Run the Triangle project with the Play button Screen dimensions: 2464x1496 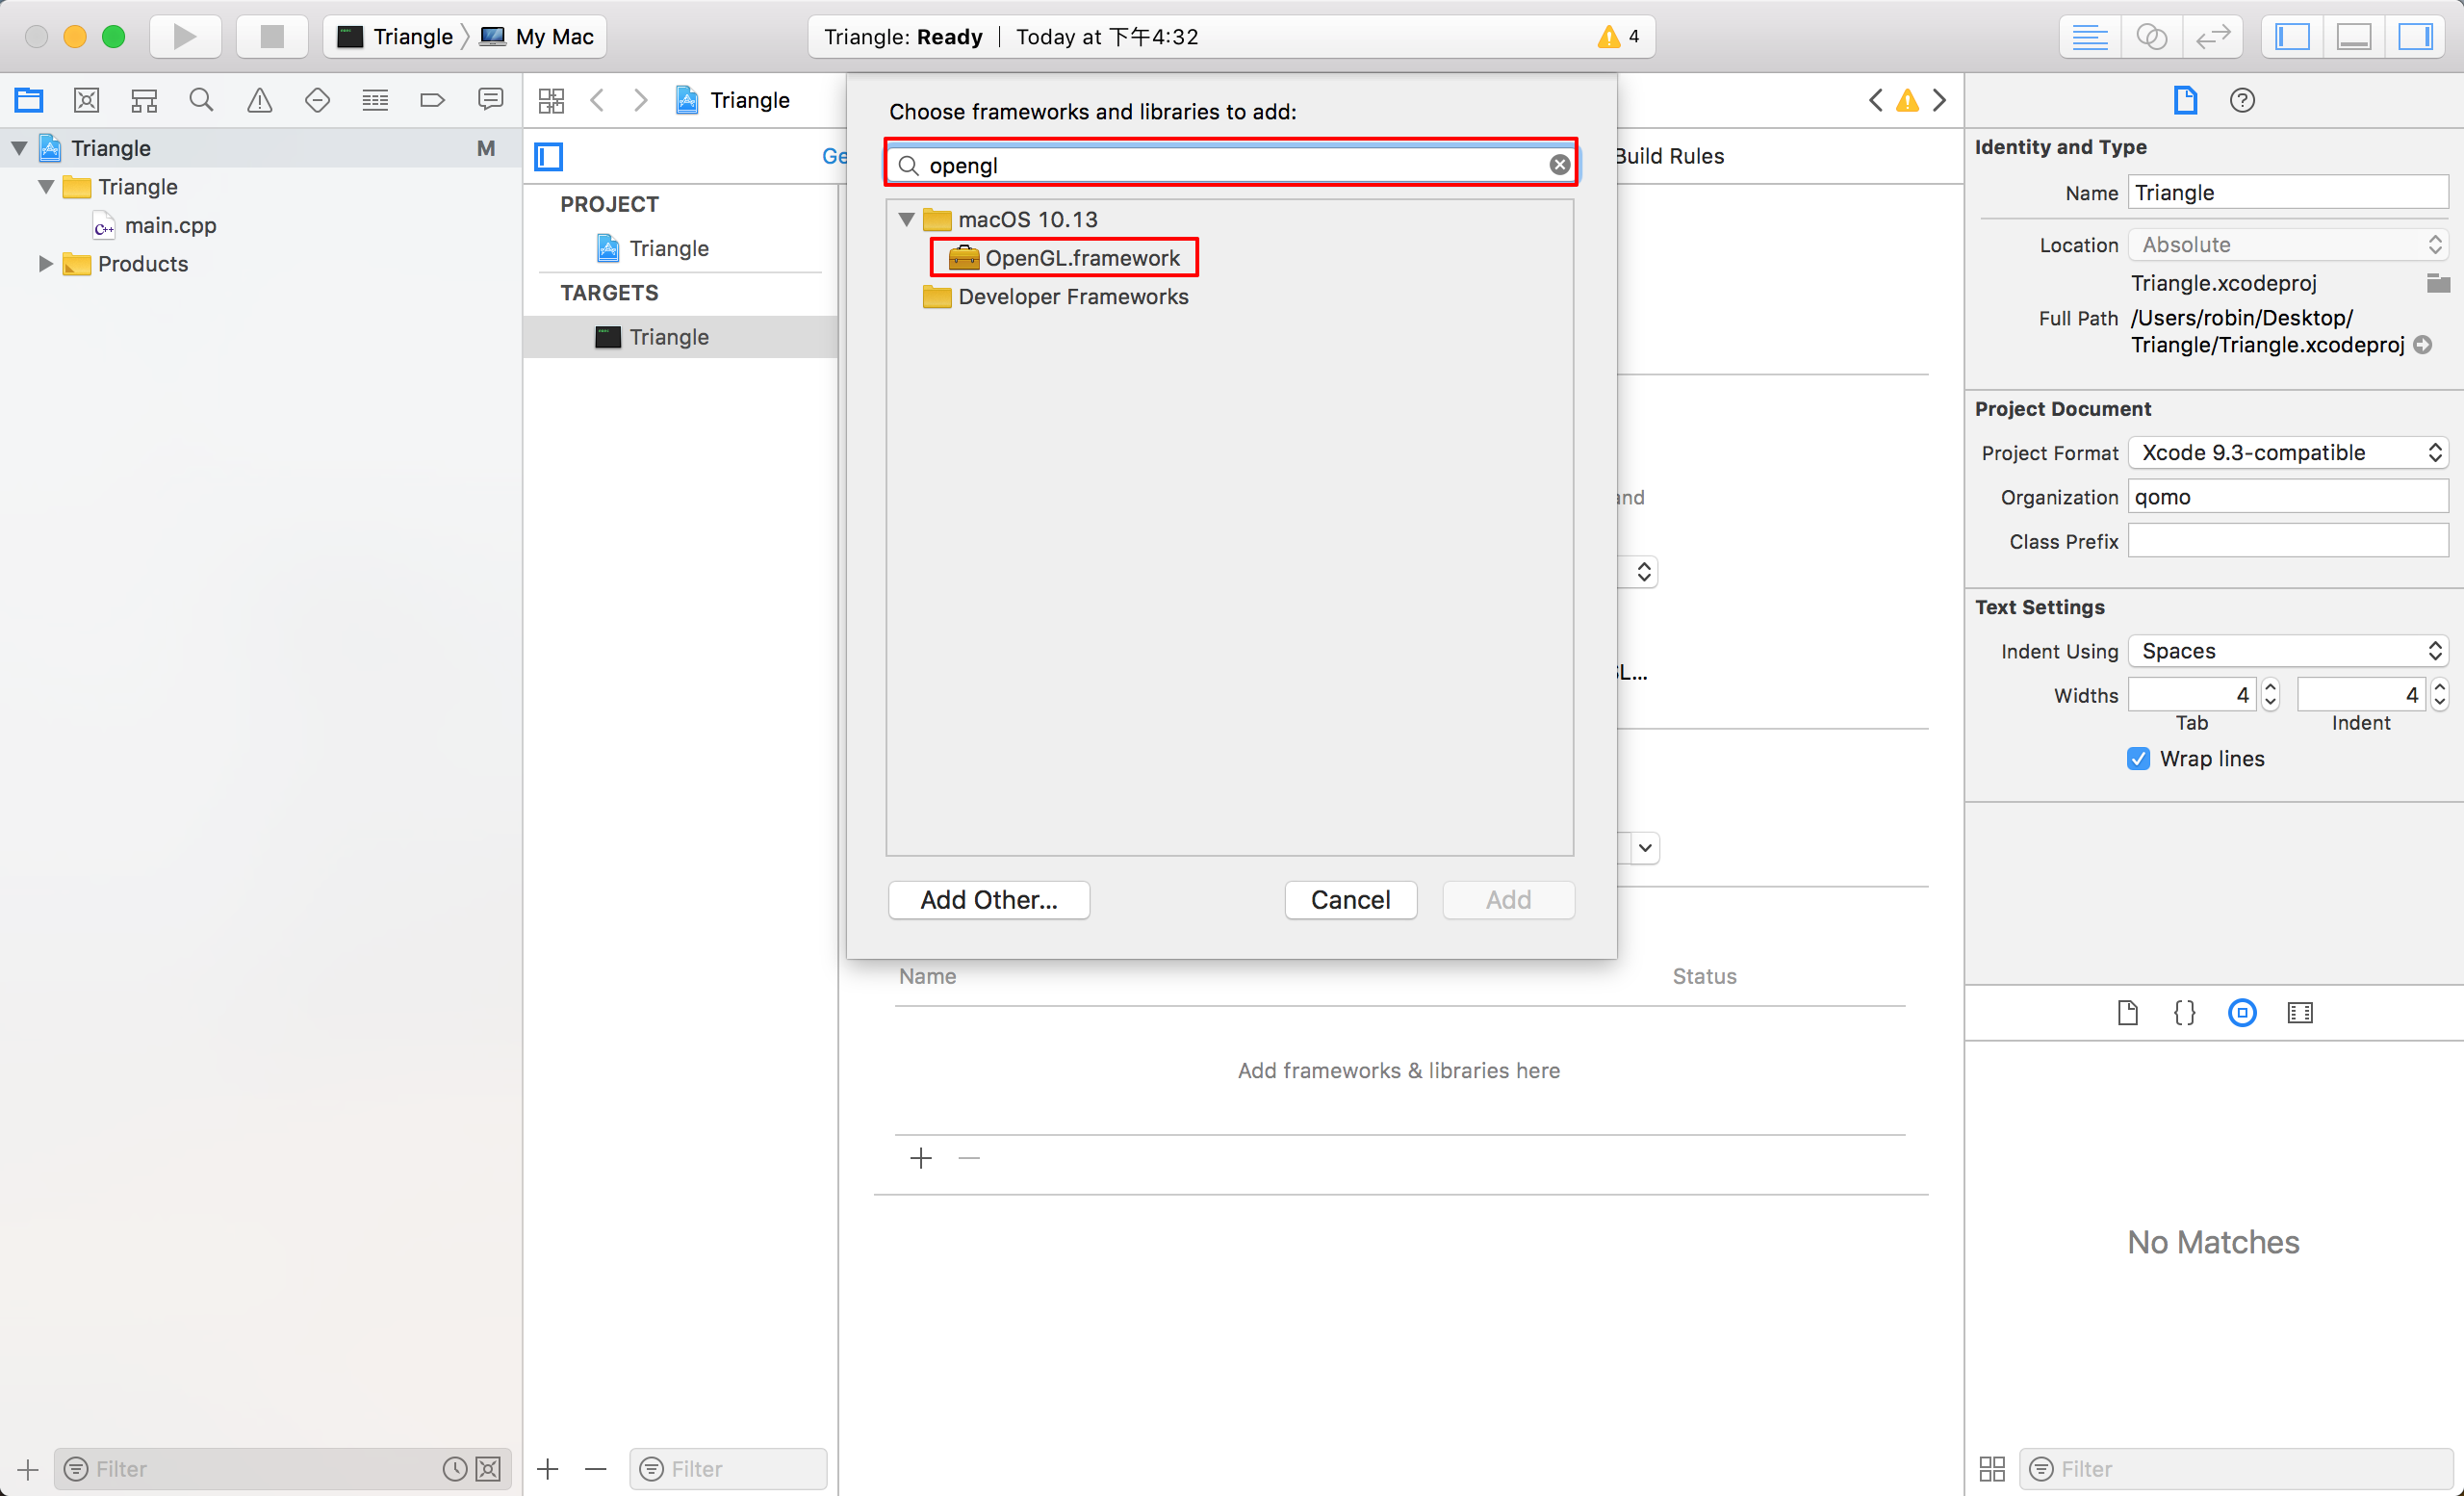(x=185, y=37)
